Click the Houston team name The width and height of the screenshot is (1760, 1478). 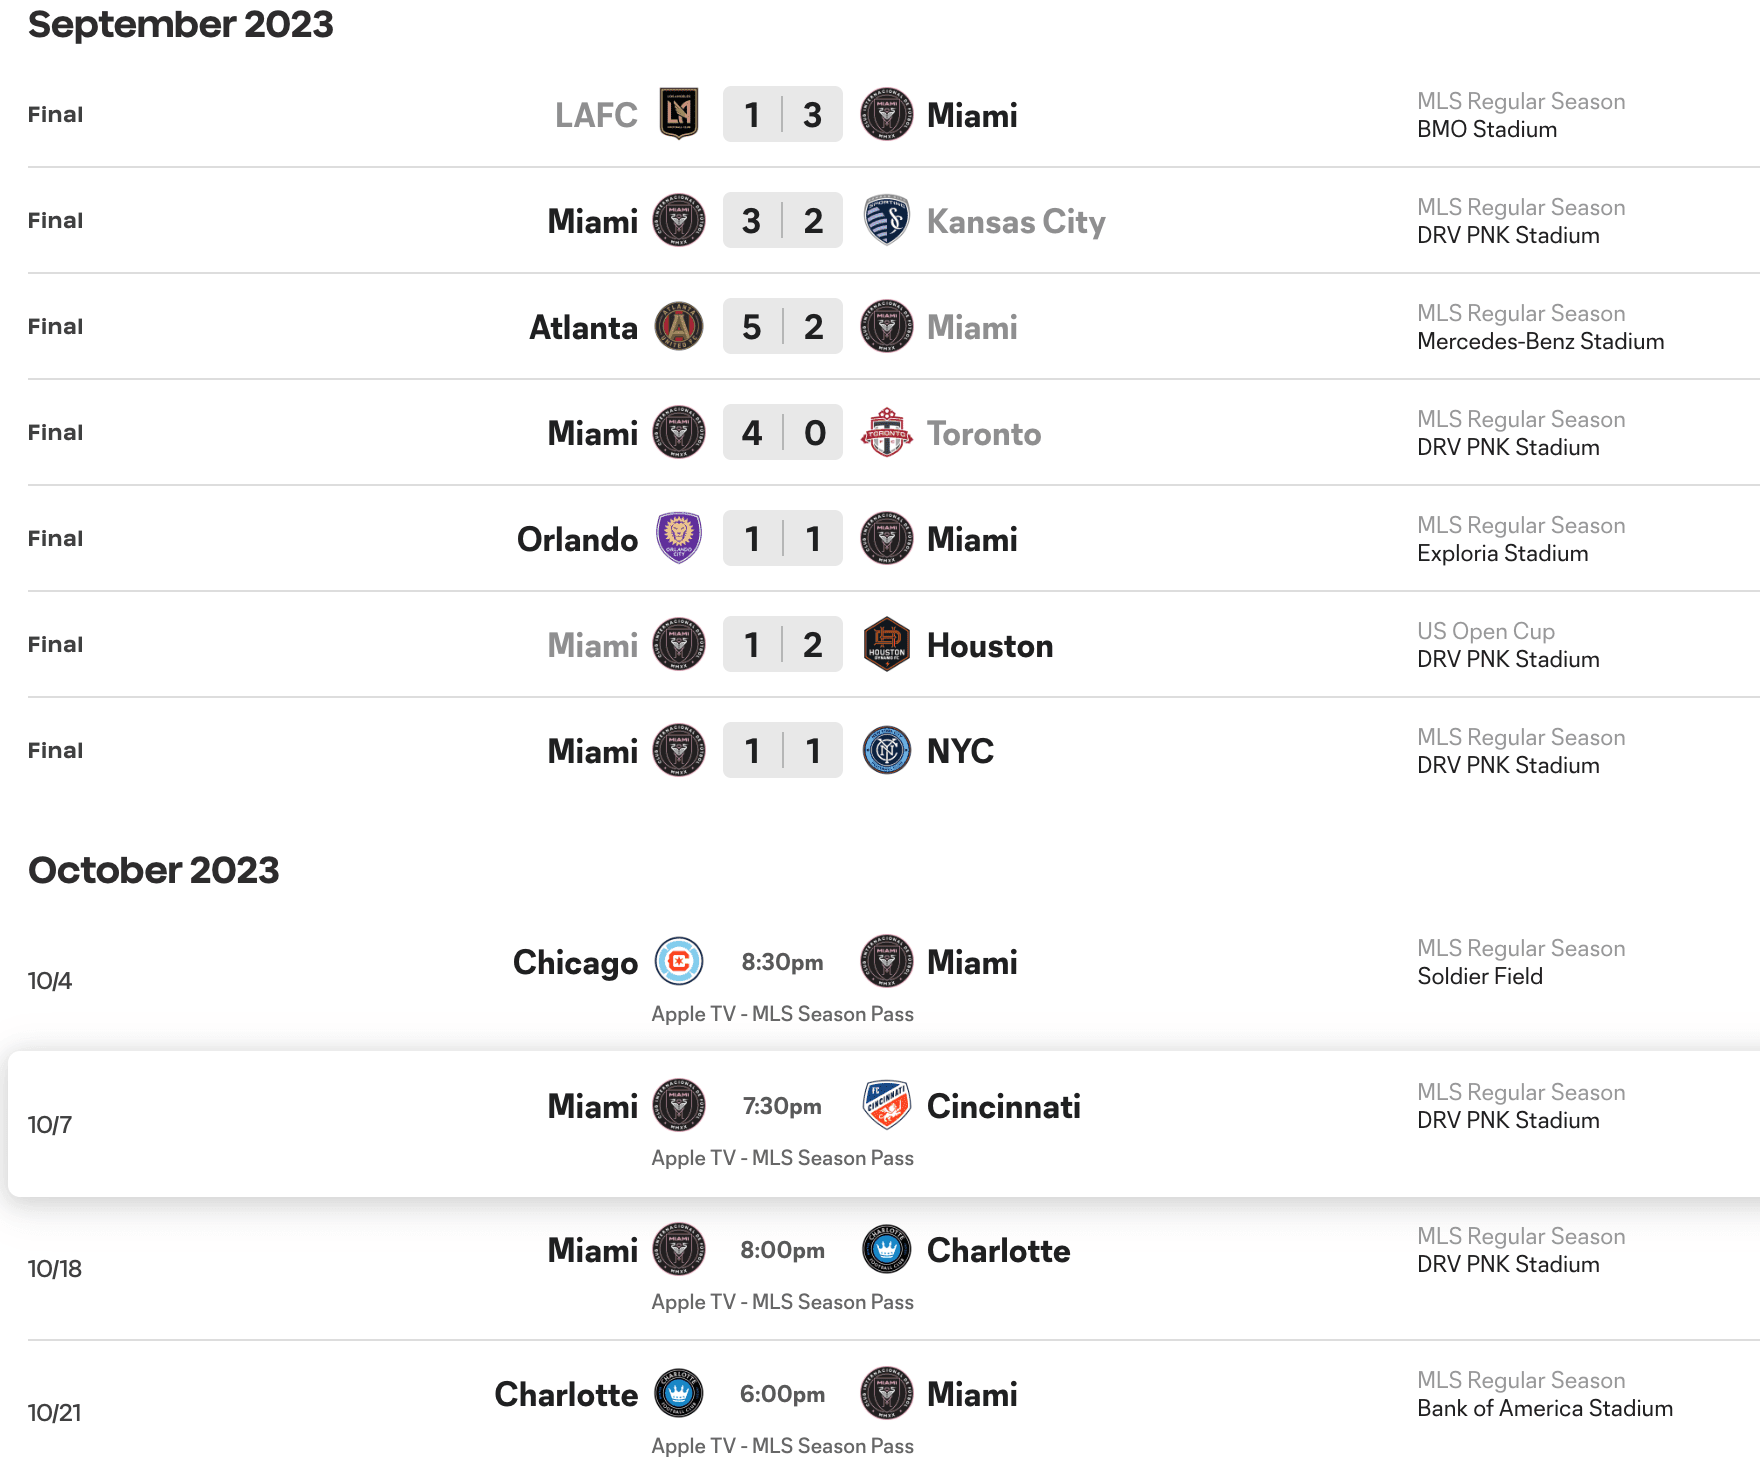pos(990,645)
